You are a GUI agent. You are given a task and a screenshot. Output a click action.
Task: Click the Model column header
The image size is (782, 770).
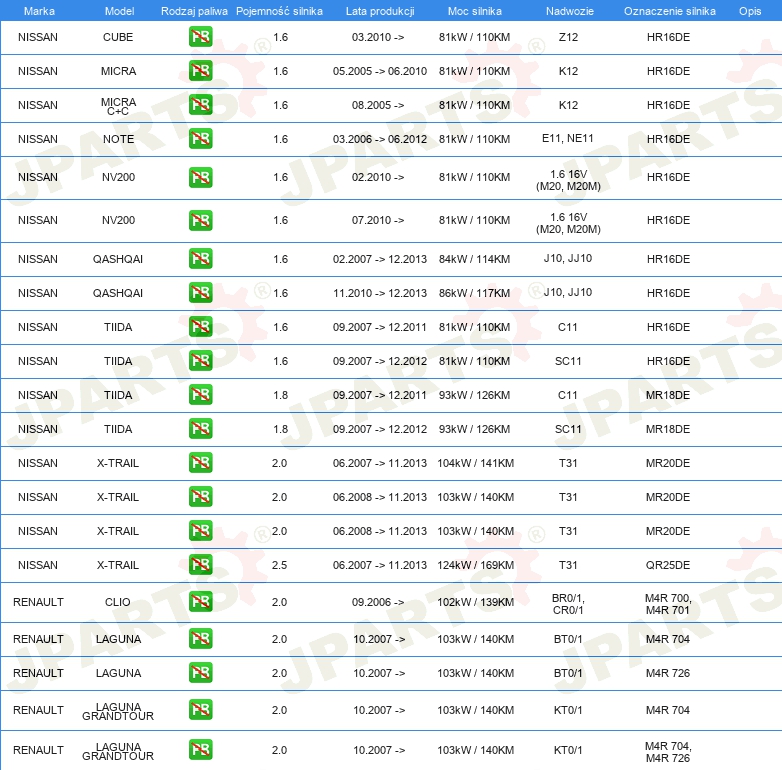pyautogui.click(x=119, y=11)
